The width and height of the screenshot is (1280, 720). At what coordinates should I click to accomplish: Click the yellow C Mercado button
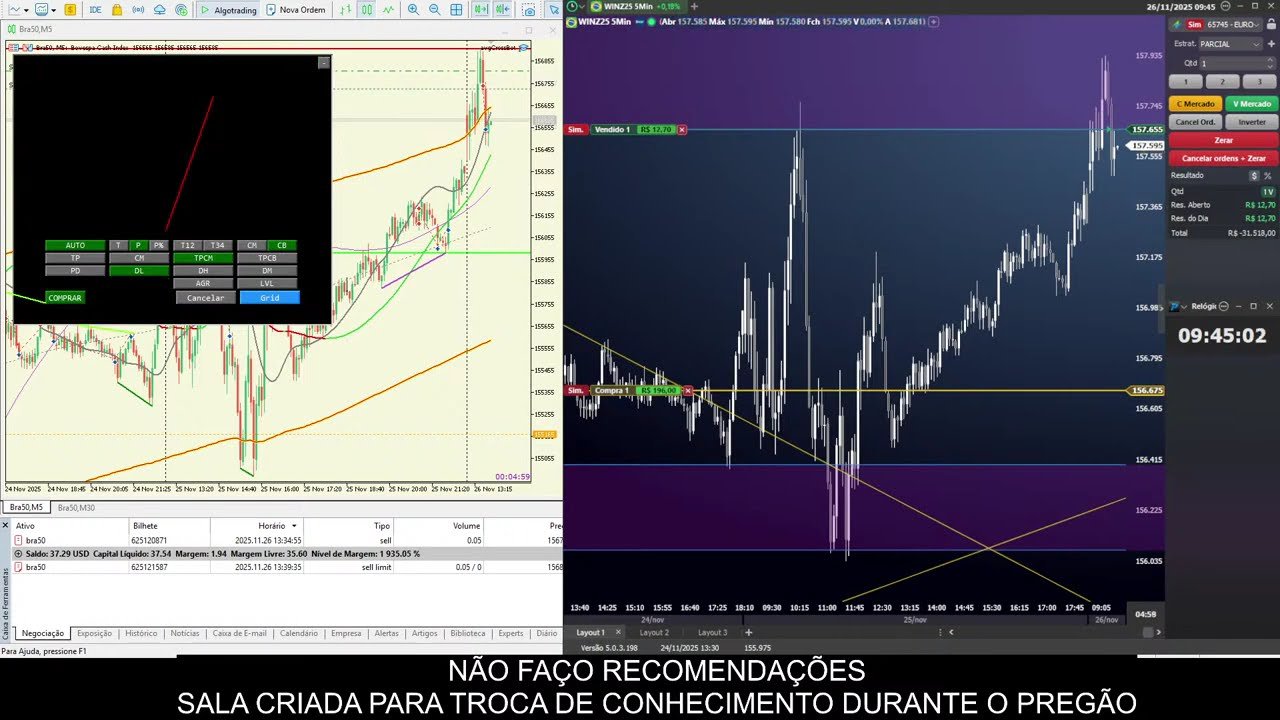tap(1195, 104)
